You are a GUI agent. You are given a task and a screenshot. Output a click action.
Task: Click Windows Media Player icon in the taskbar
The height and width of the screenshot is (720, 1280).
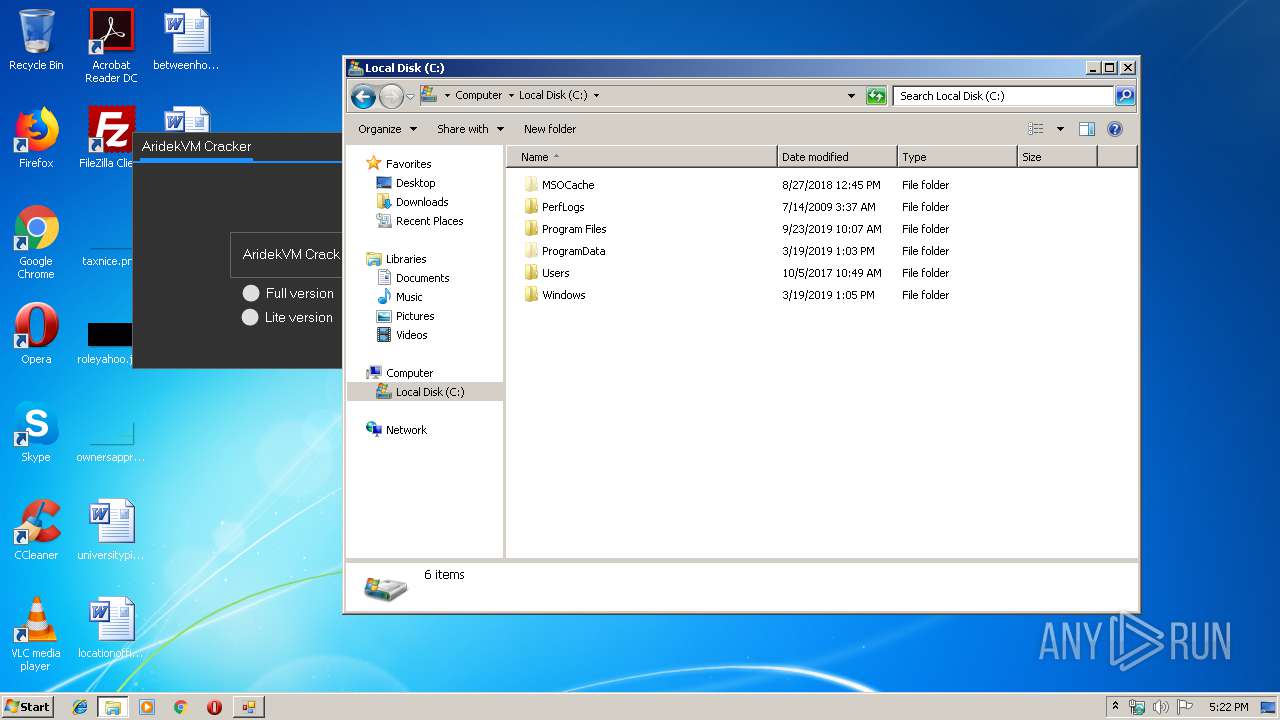147,707
